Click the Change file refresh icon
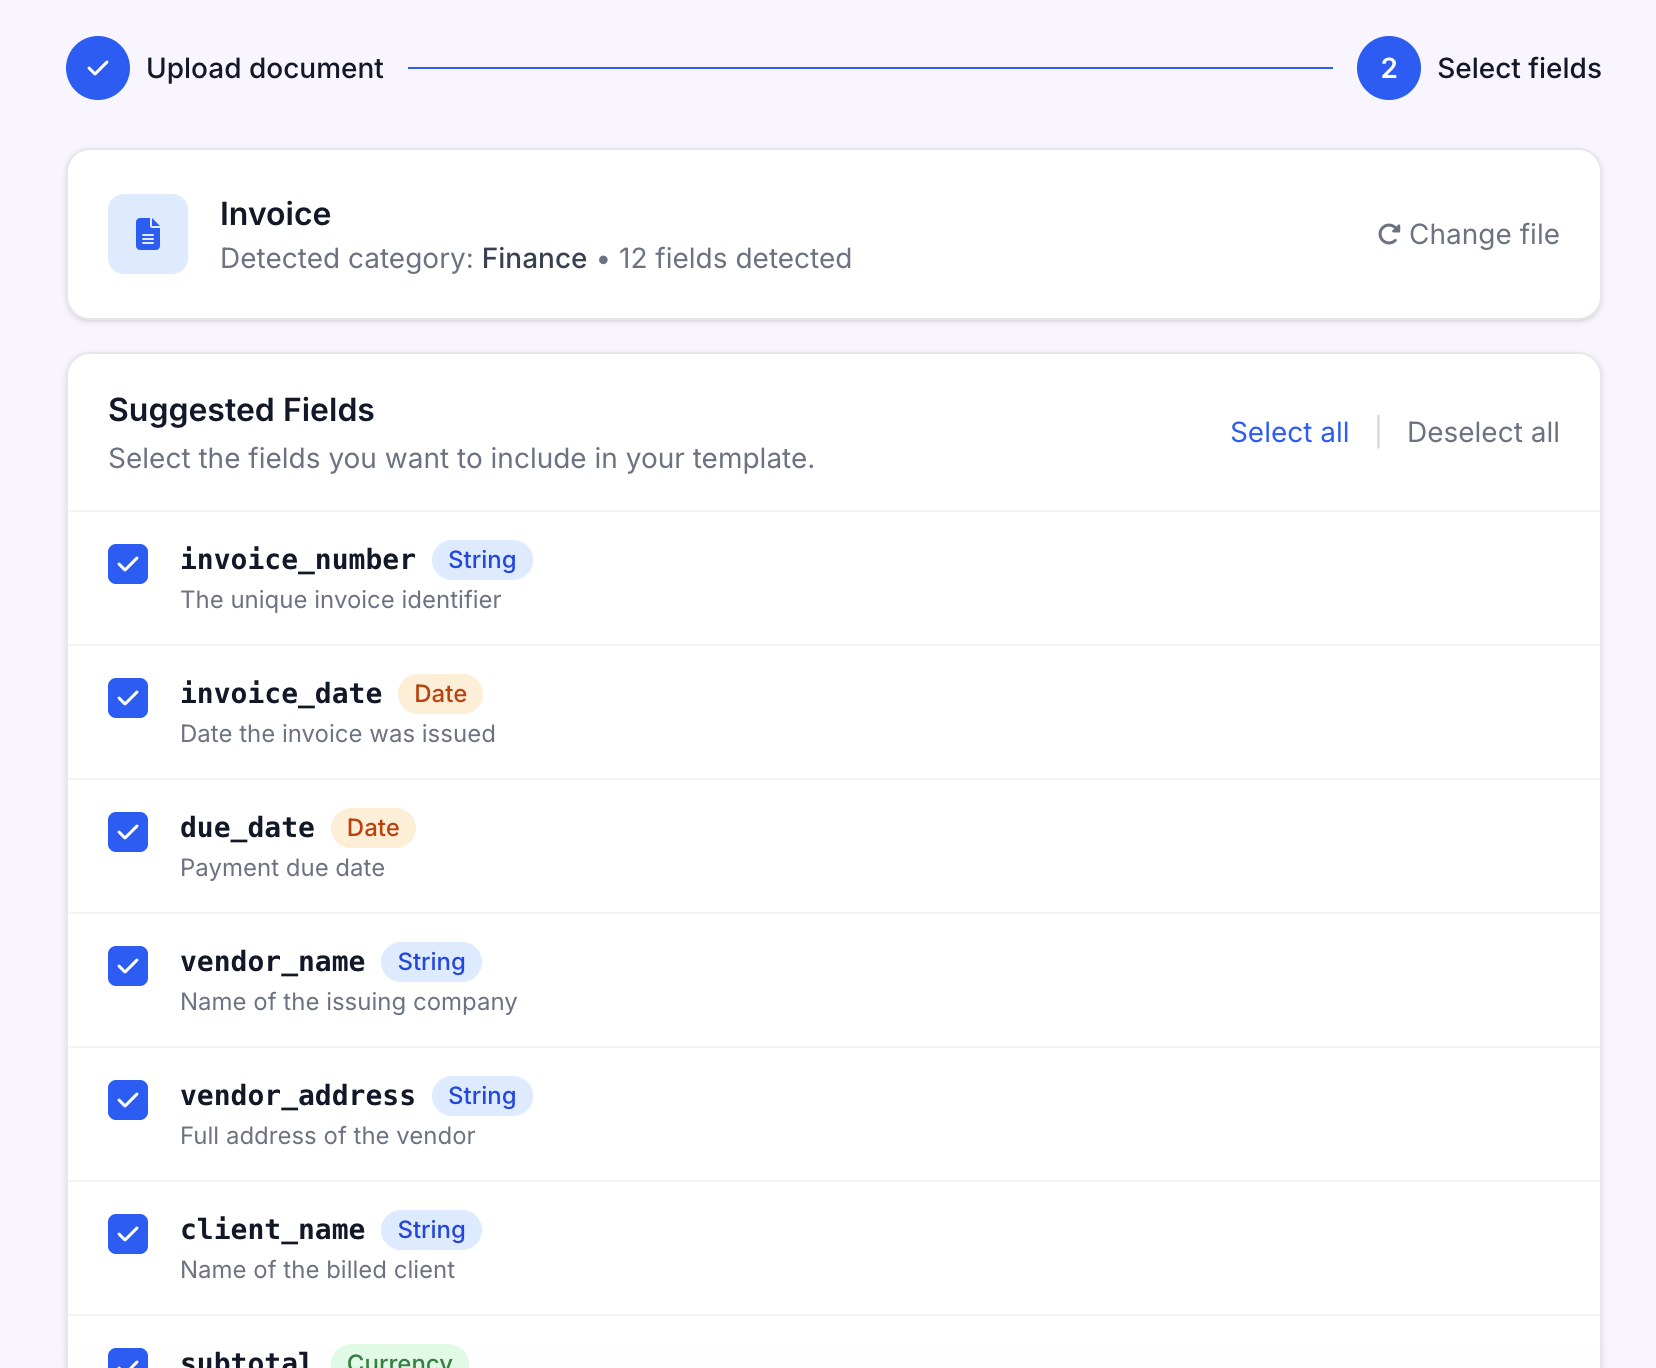This screenshot has height=1368, width=1656. coord(1388,234)
